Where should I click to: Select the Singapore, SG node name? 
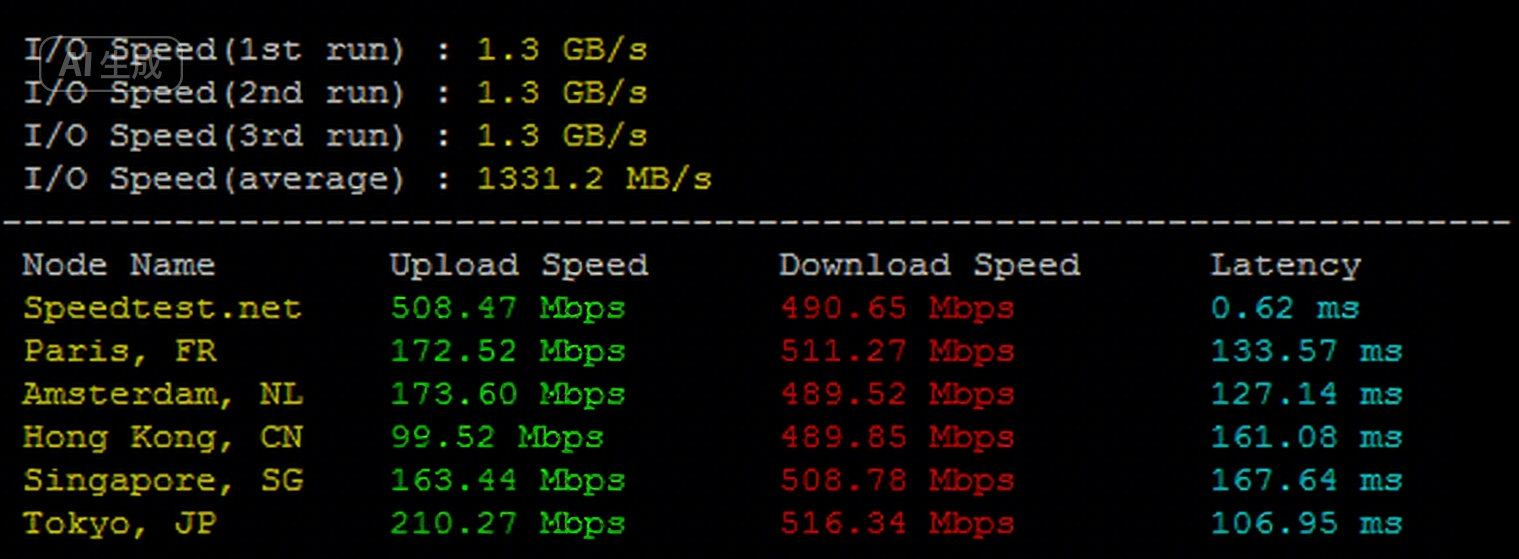[x=162, y=480]
